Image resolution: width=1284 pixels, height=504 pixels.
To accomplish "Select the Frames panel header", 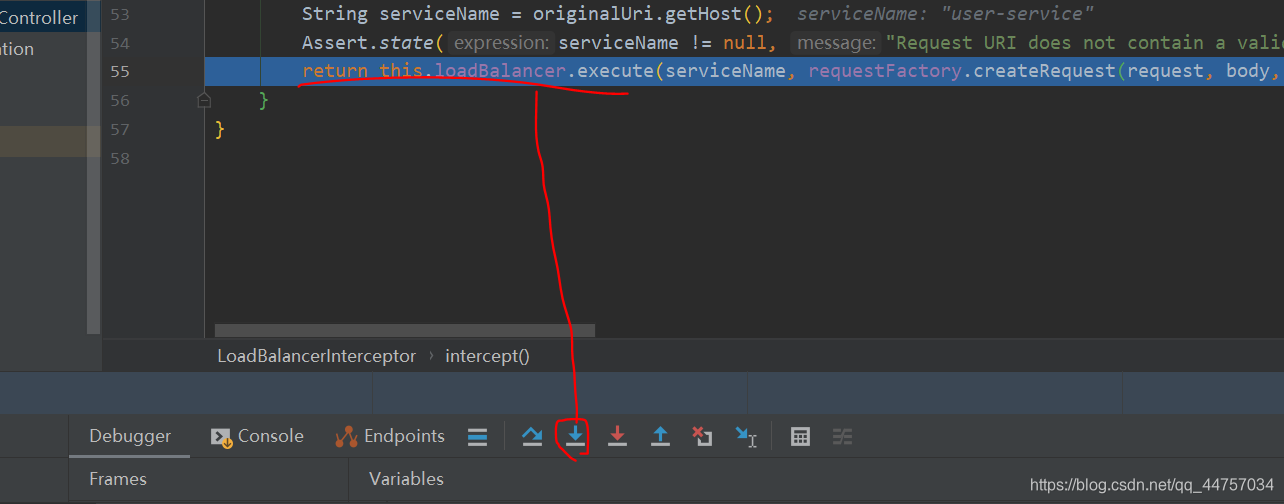I will click(118, 479).
